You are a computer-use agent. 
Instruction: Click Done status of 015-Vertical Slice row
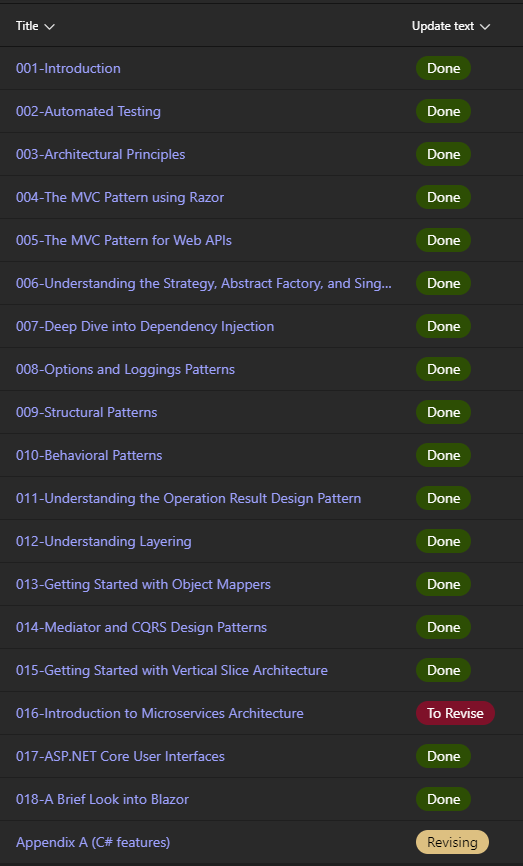click(x=443, y=670)
